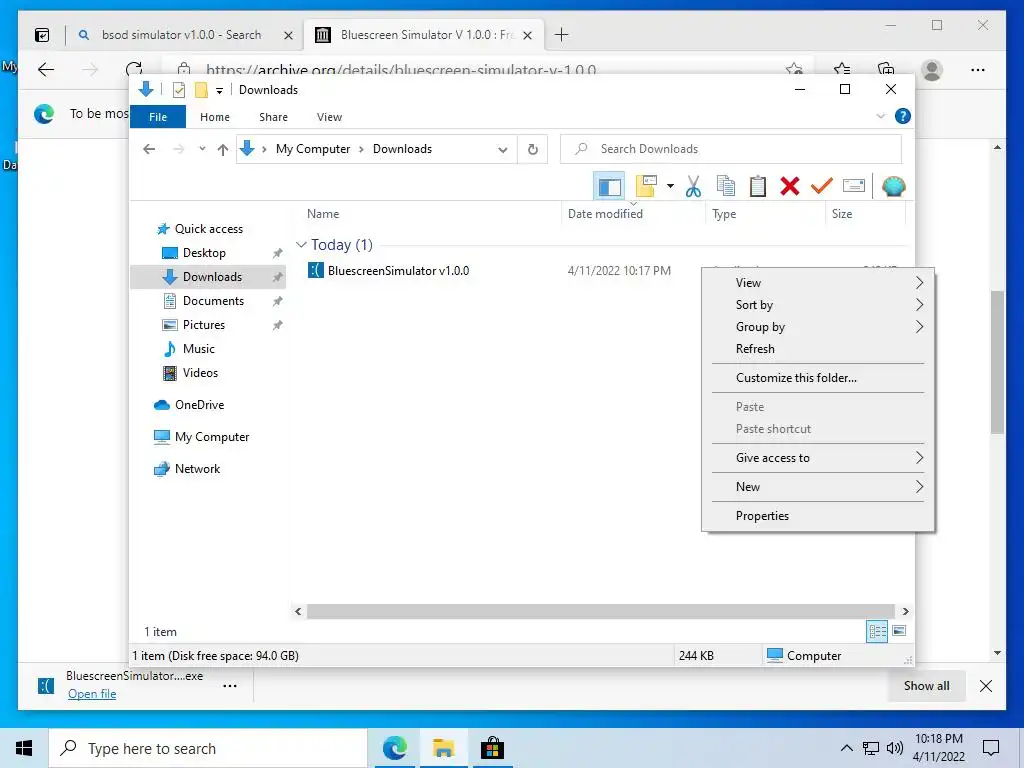
Task: Open the Group by submenu
Action: click(x=818, y=327)
